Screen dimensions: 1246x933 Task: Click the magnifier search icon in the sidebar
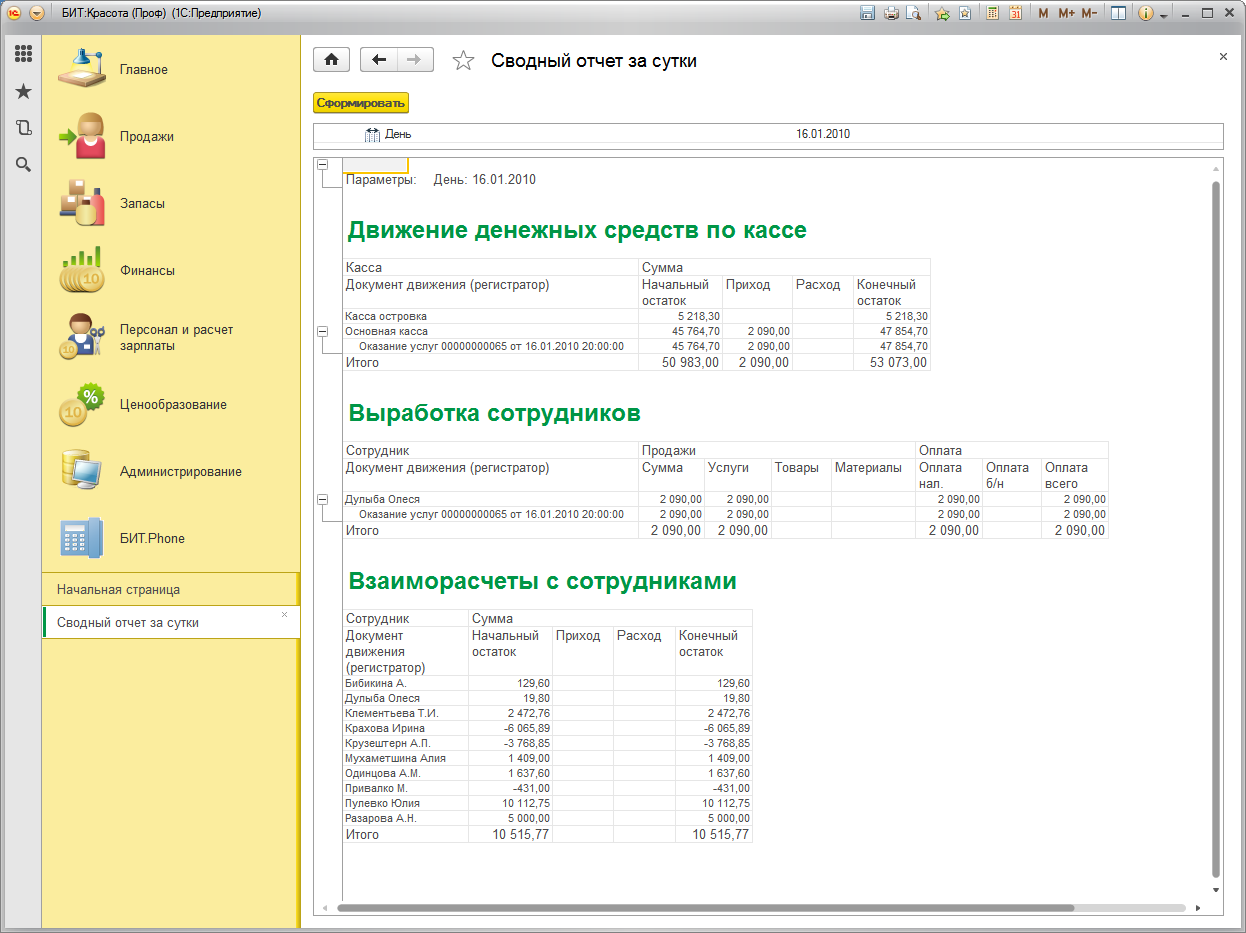click(x=23, y=165)
